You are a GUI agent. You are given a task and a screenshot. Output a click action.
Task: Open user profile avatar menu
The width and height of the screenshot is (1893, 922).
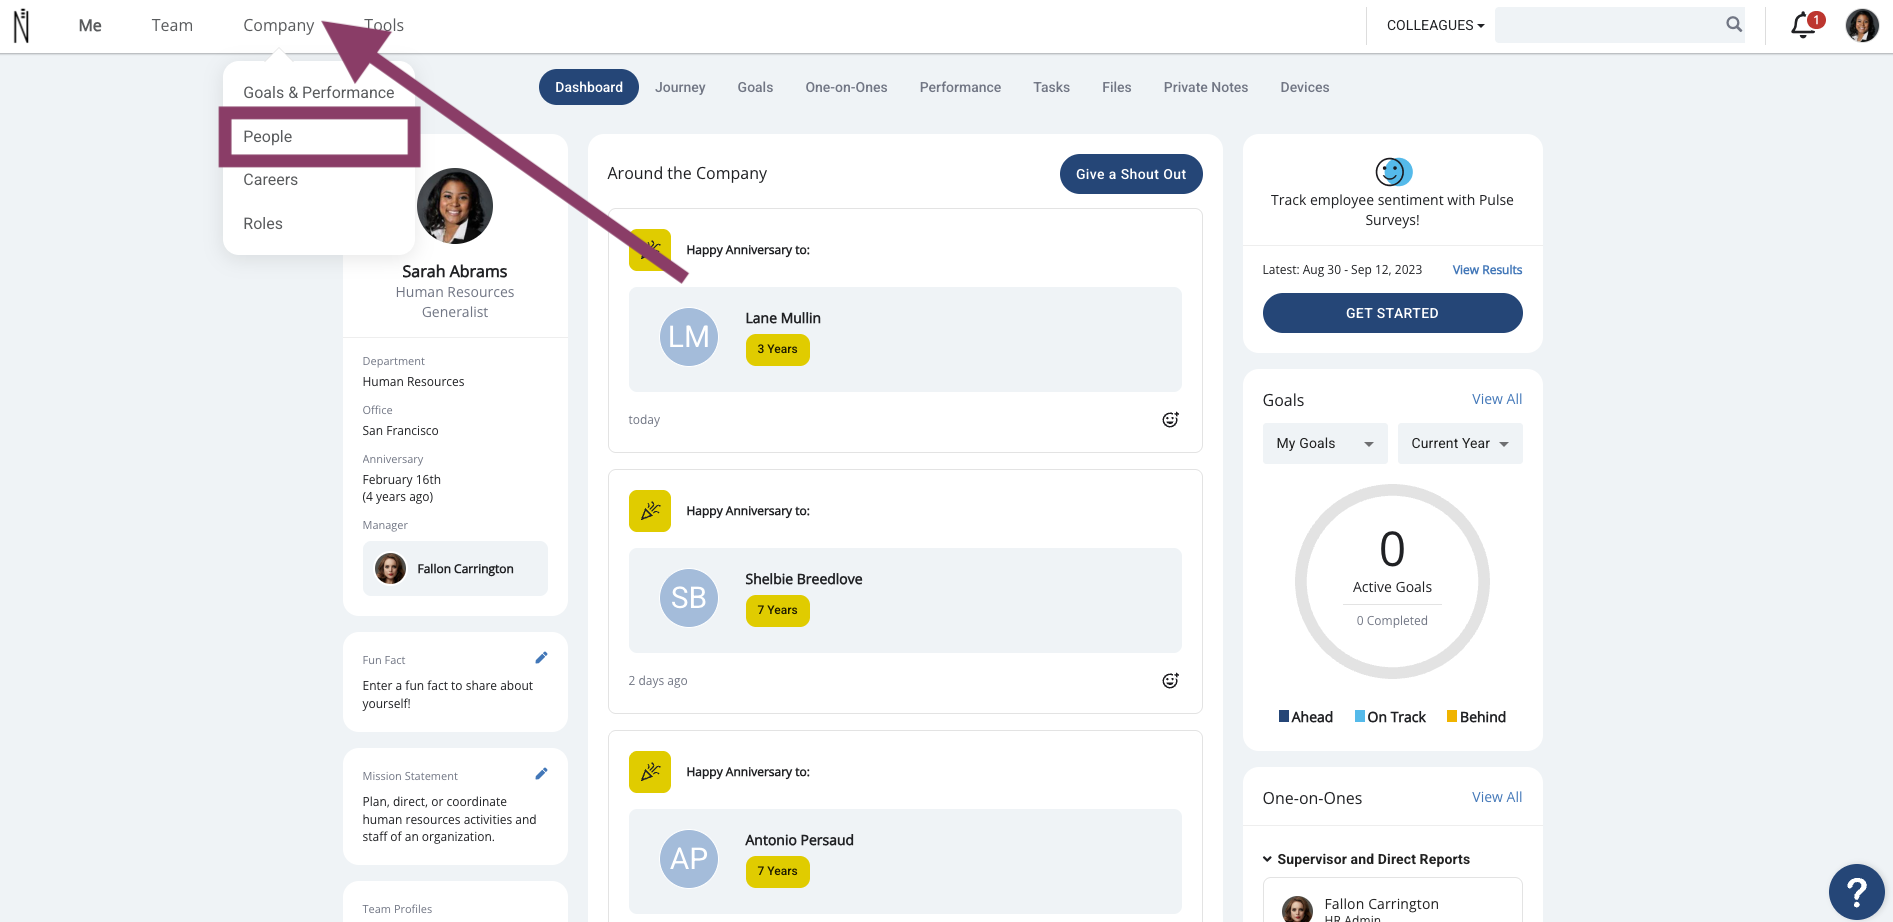[x=1862, y=25]
